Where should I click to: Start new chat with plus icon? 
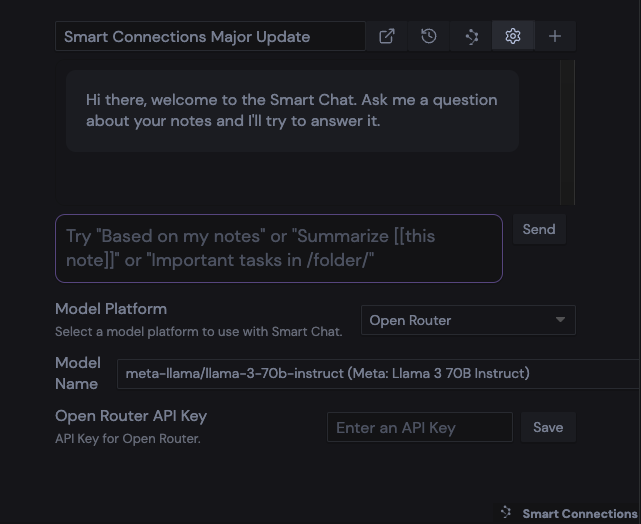tap(555, 36)
